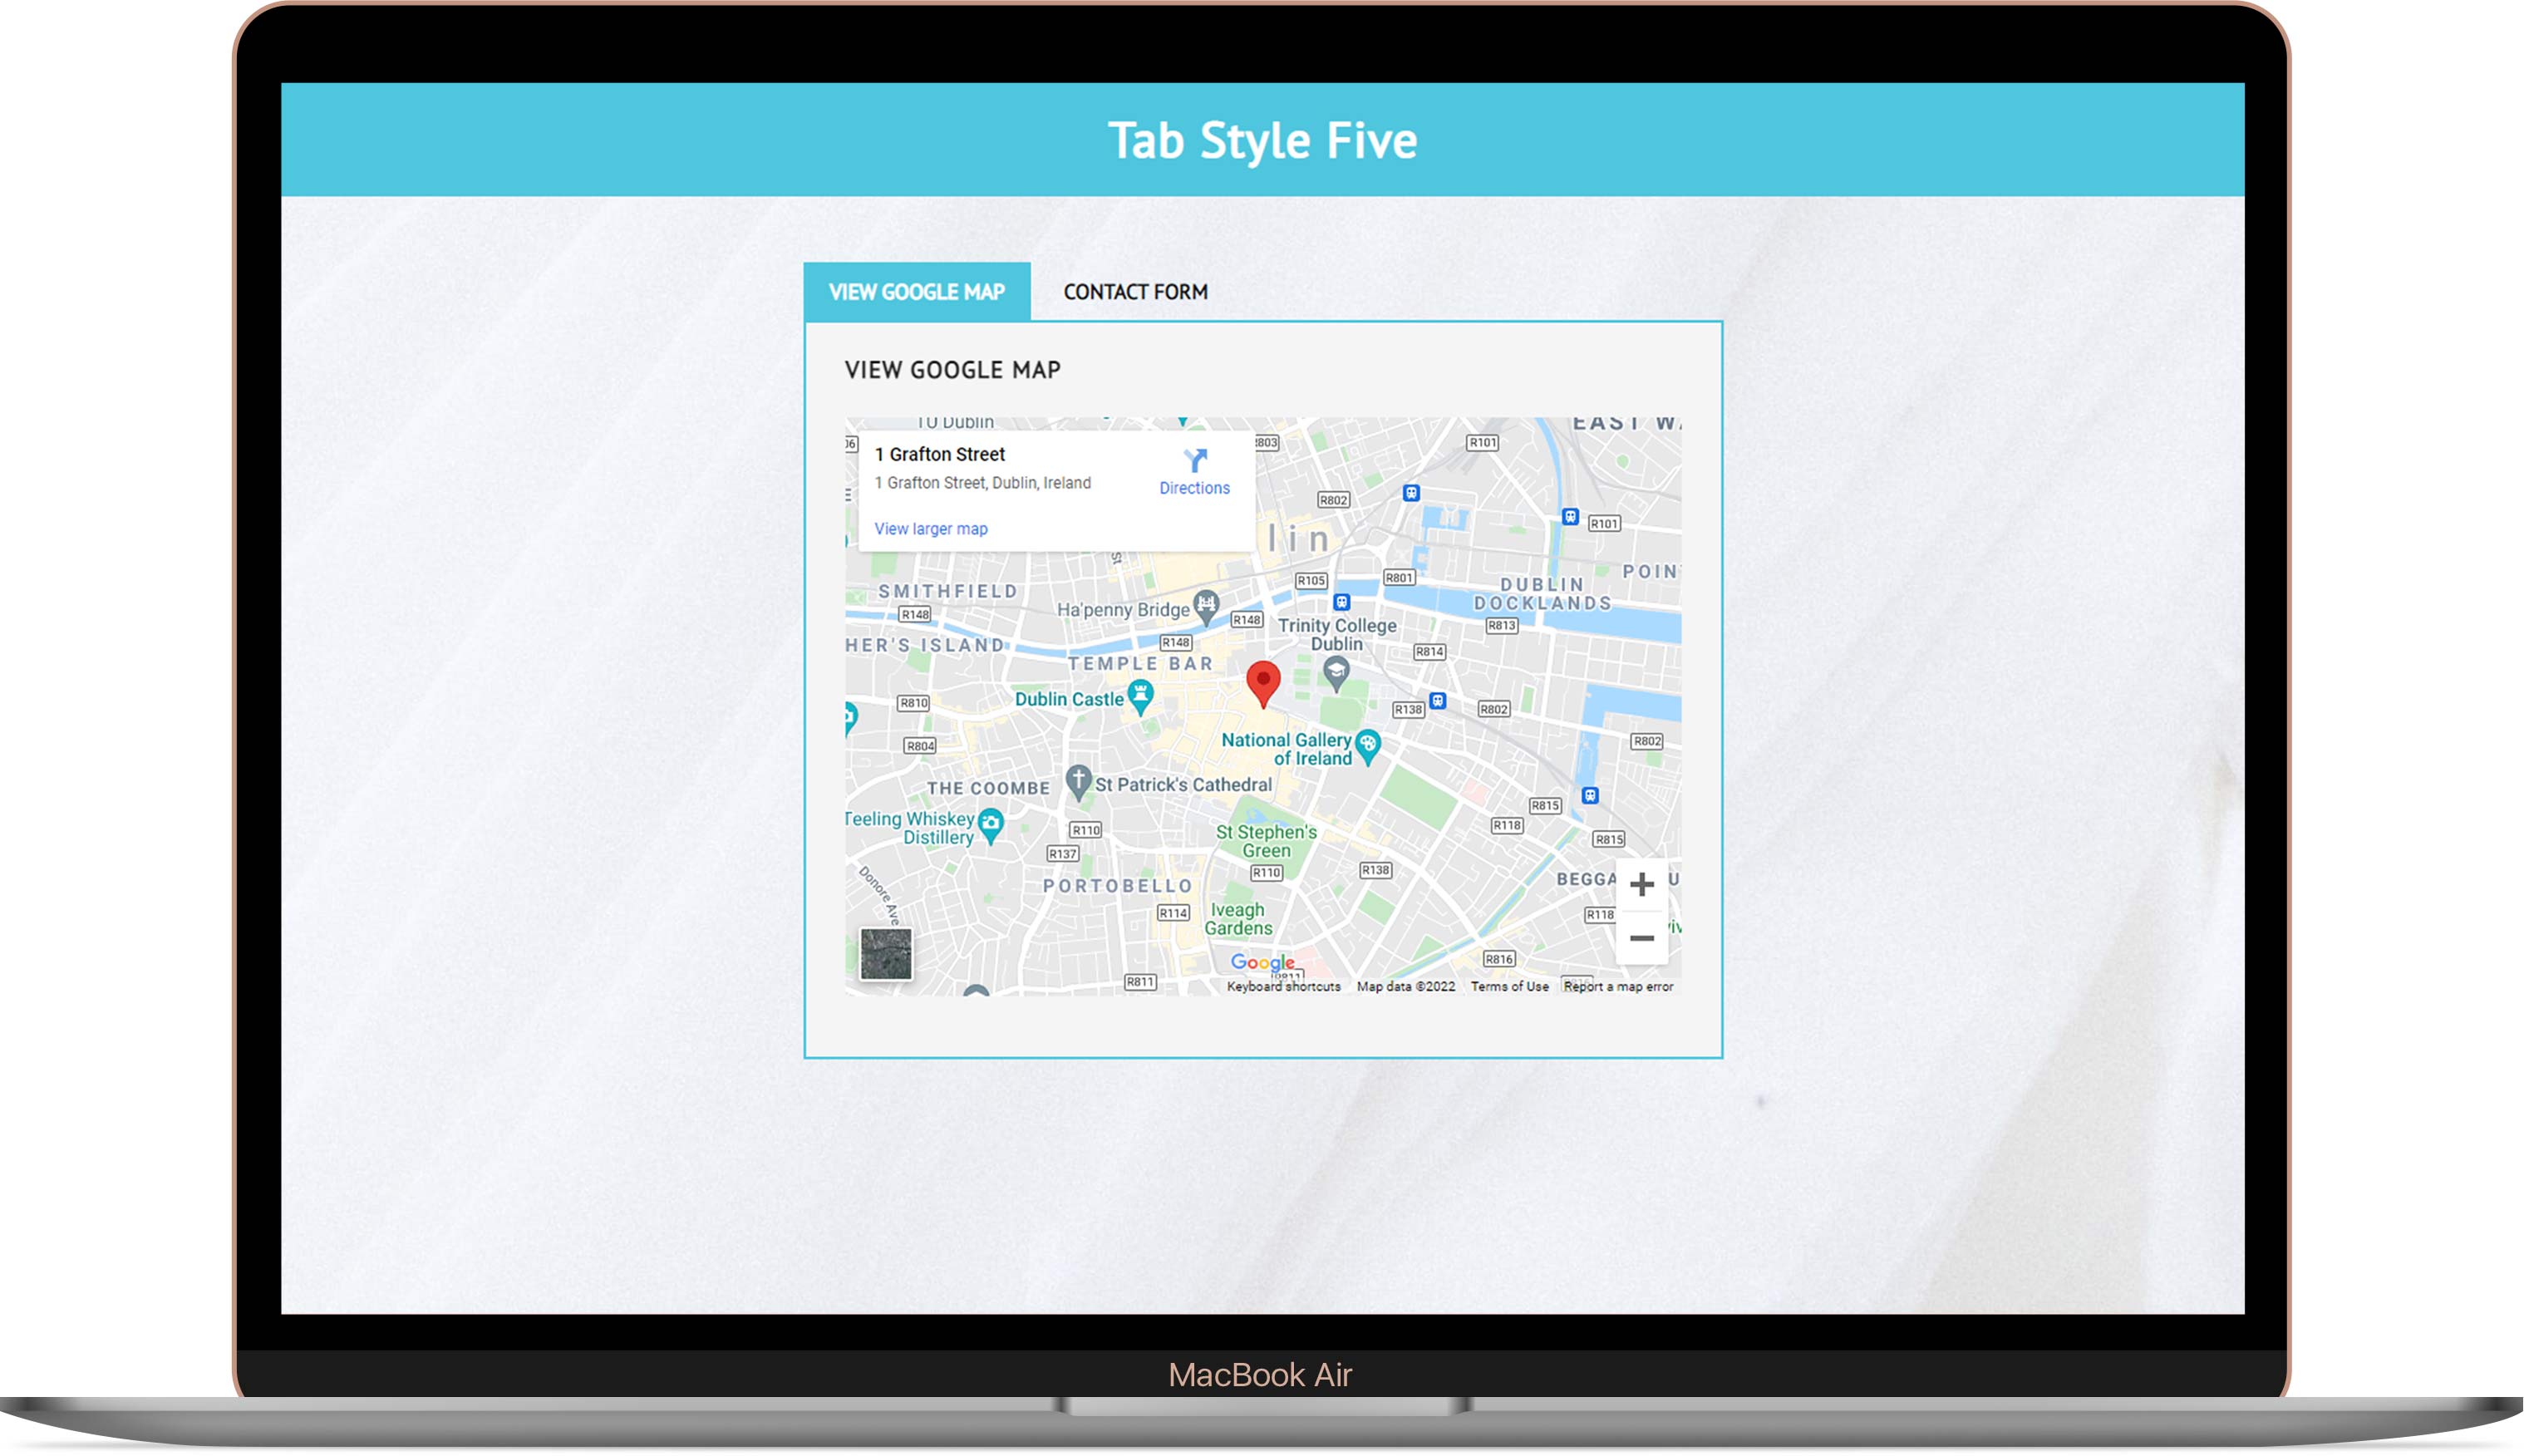The height and width of the screenshot is (1456, 2524).
Task: Open the View larger map link
Action: pos(930,529)
